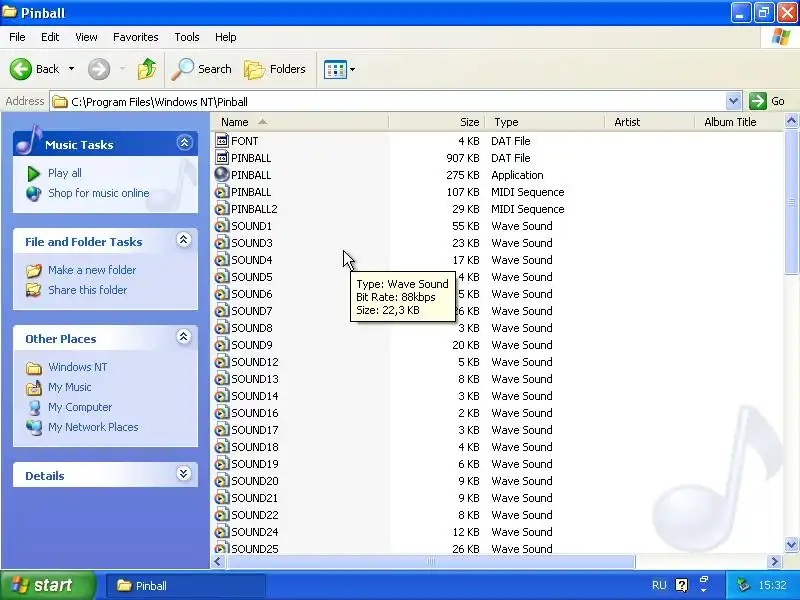This screenshot has width=800, height=600.
Task: Open the Help menu
Action: click(226, 37)
